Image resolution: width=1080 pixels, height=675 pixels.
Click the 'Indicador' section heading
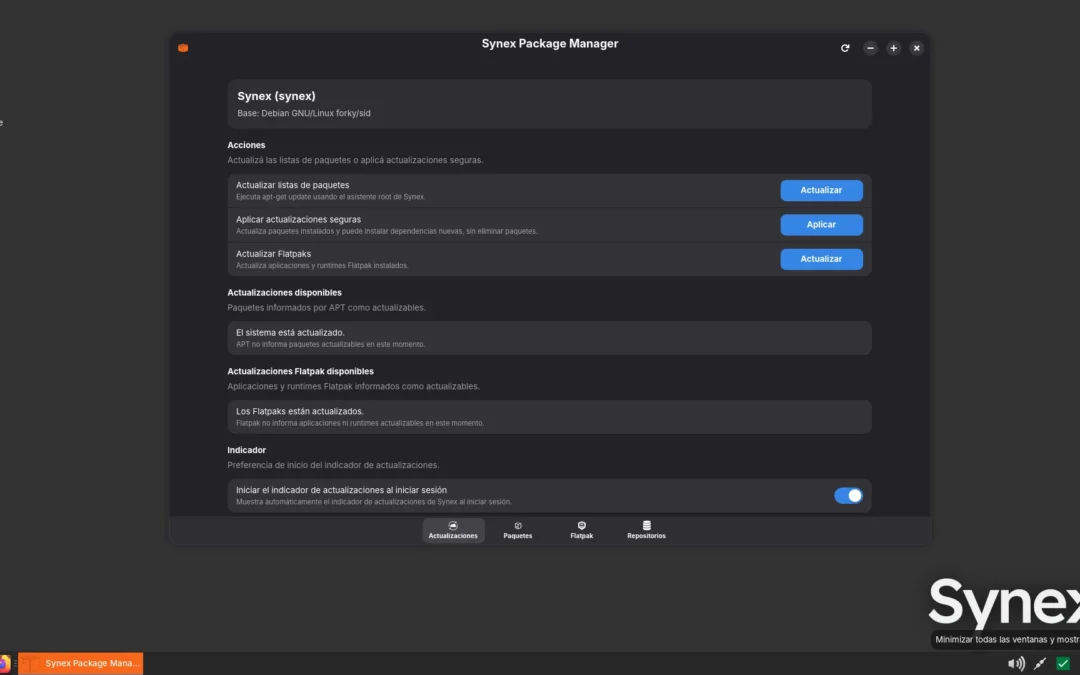(247, 450)
